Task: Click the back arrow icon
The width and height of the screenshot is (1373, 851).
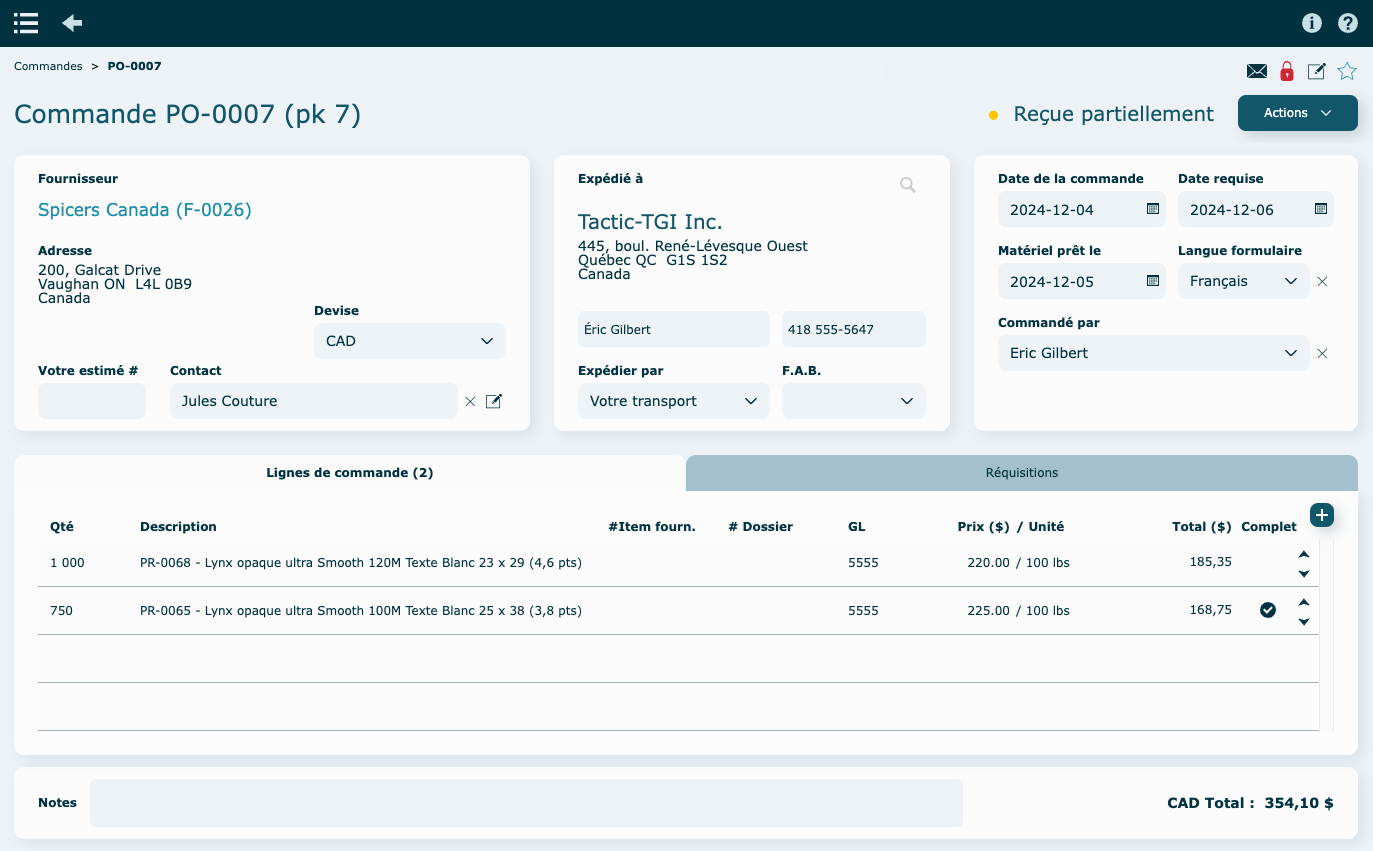Action: click(x=72, y=23)
